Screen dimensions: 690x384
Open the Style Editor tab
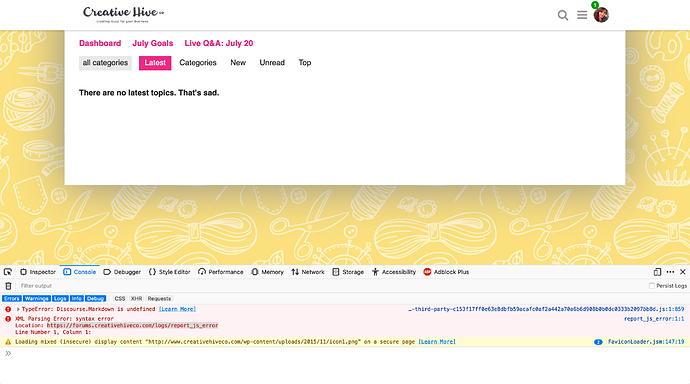169,272
